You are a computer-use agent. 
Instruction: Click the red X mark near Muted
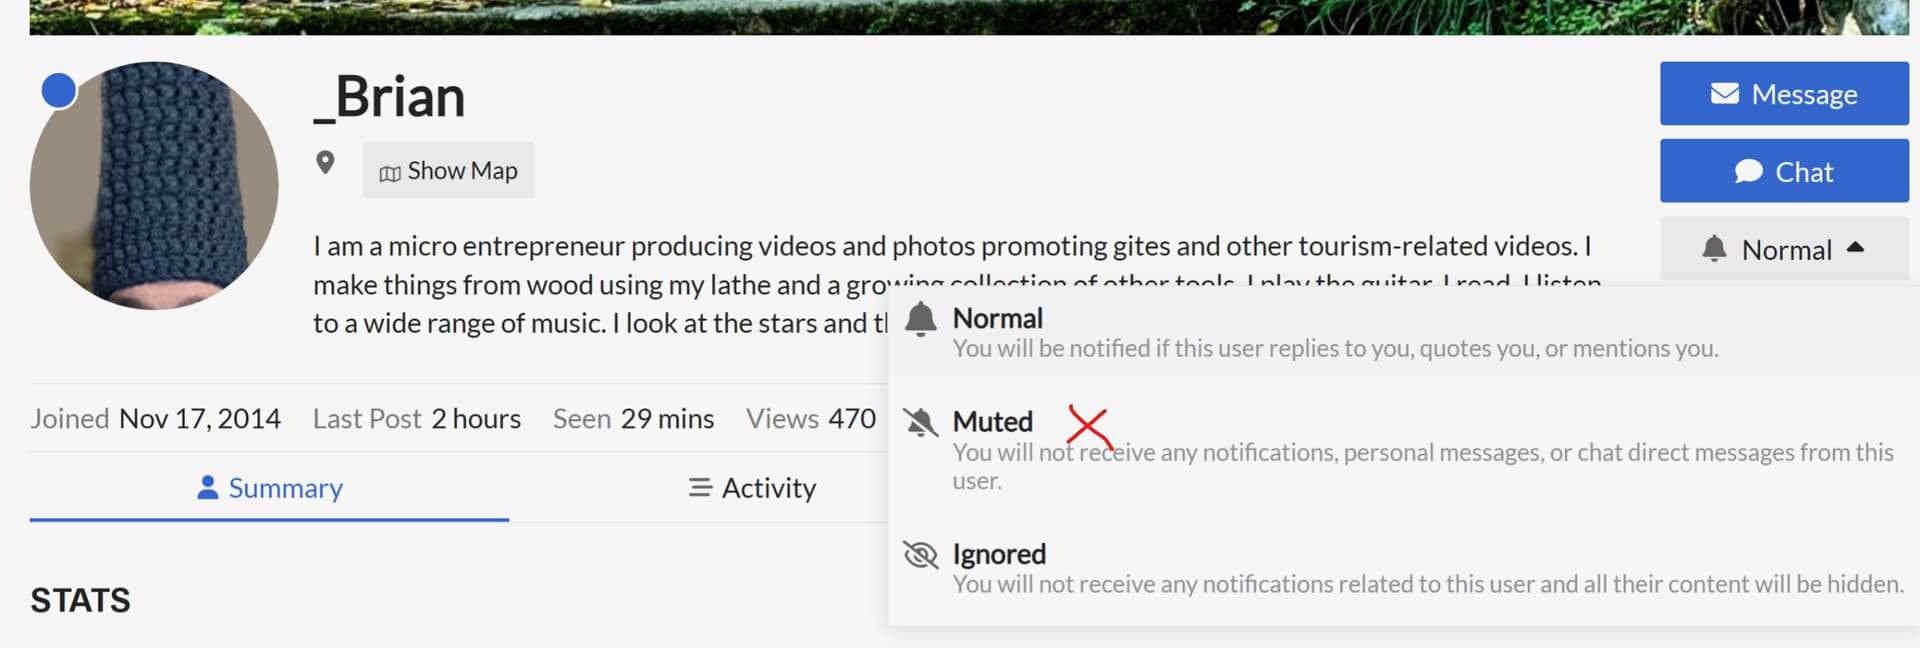(1089, 425)
